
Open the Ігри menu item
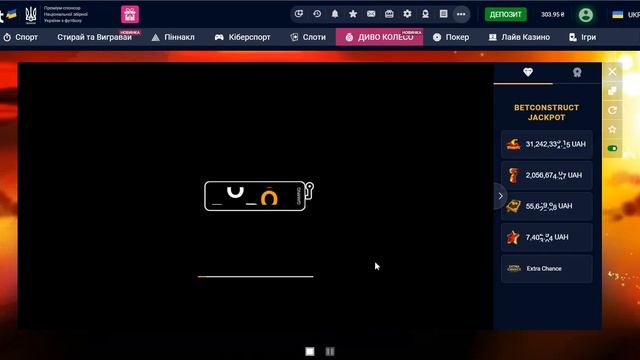[x=582, y=37]
